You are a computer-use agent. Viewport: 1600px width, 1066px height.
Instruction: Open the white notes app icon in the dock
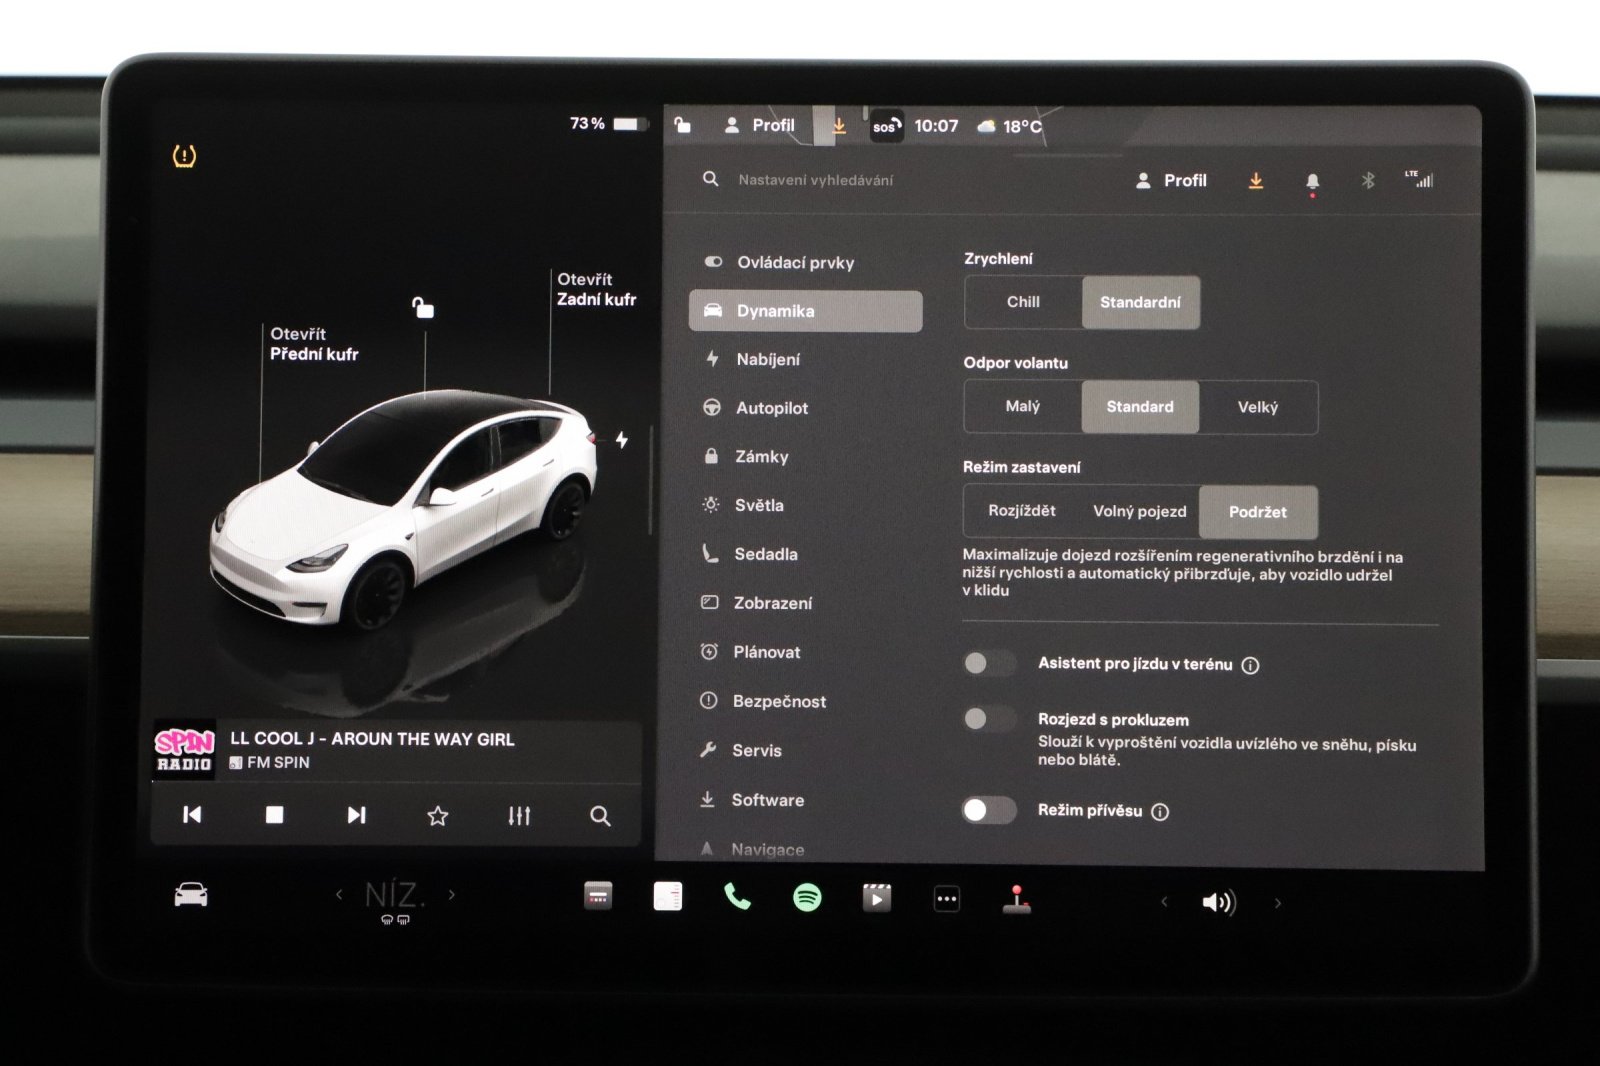668,896
